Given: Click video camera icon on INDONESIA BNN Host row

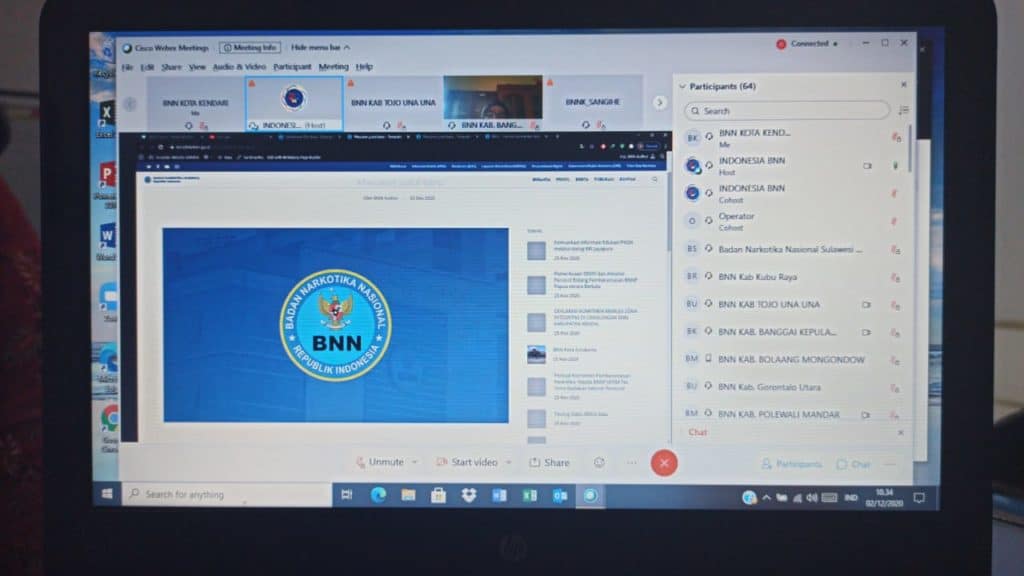Looking at the screenshot, I should 867,166.
